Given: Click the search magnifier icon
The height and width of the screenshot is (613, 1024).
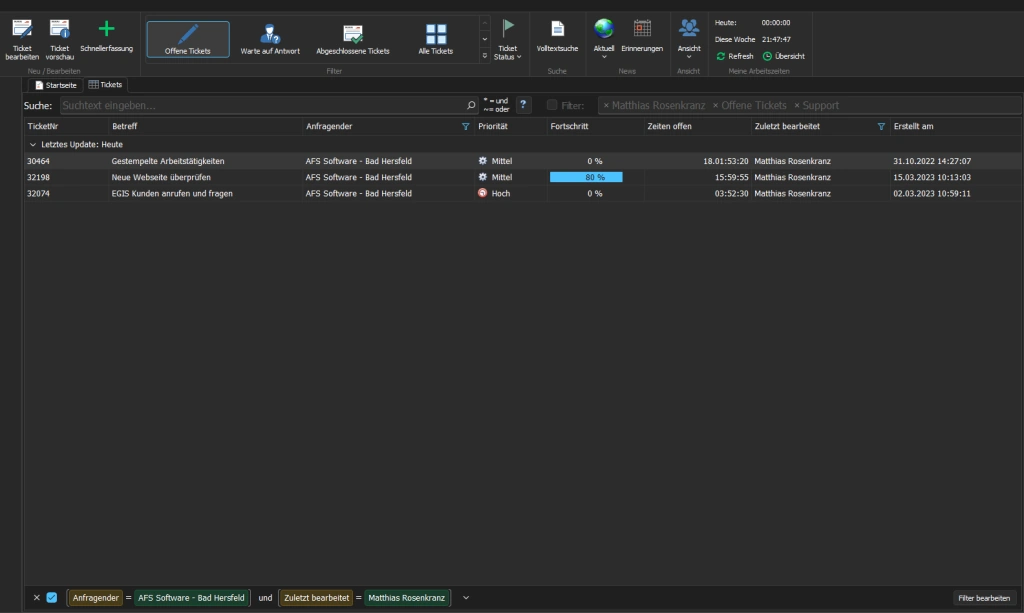Looking at the screenshot, I should (471, 105).
